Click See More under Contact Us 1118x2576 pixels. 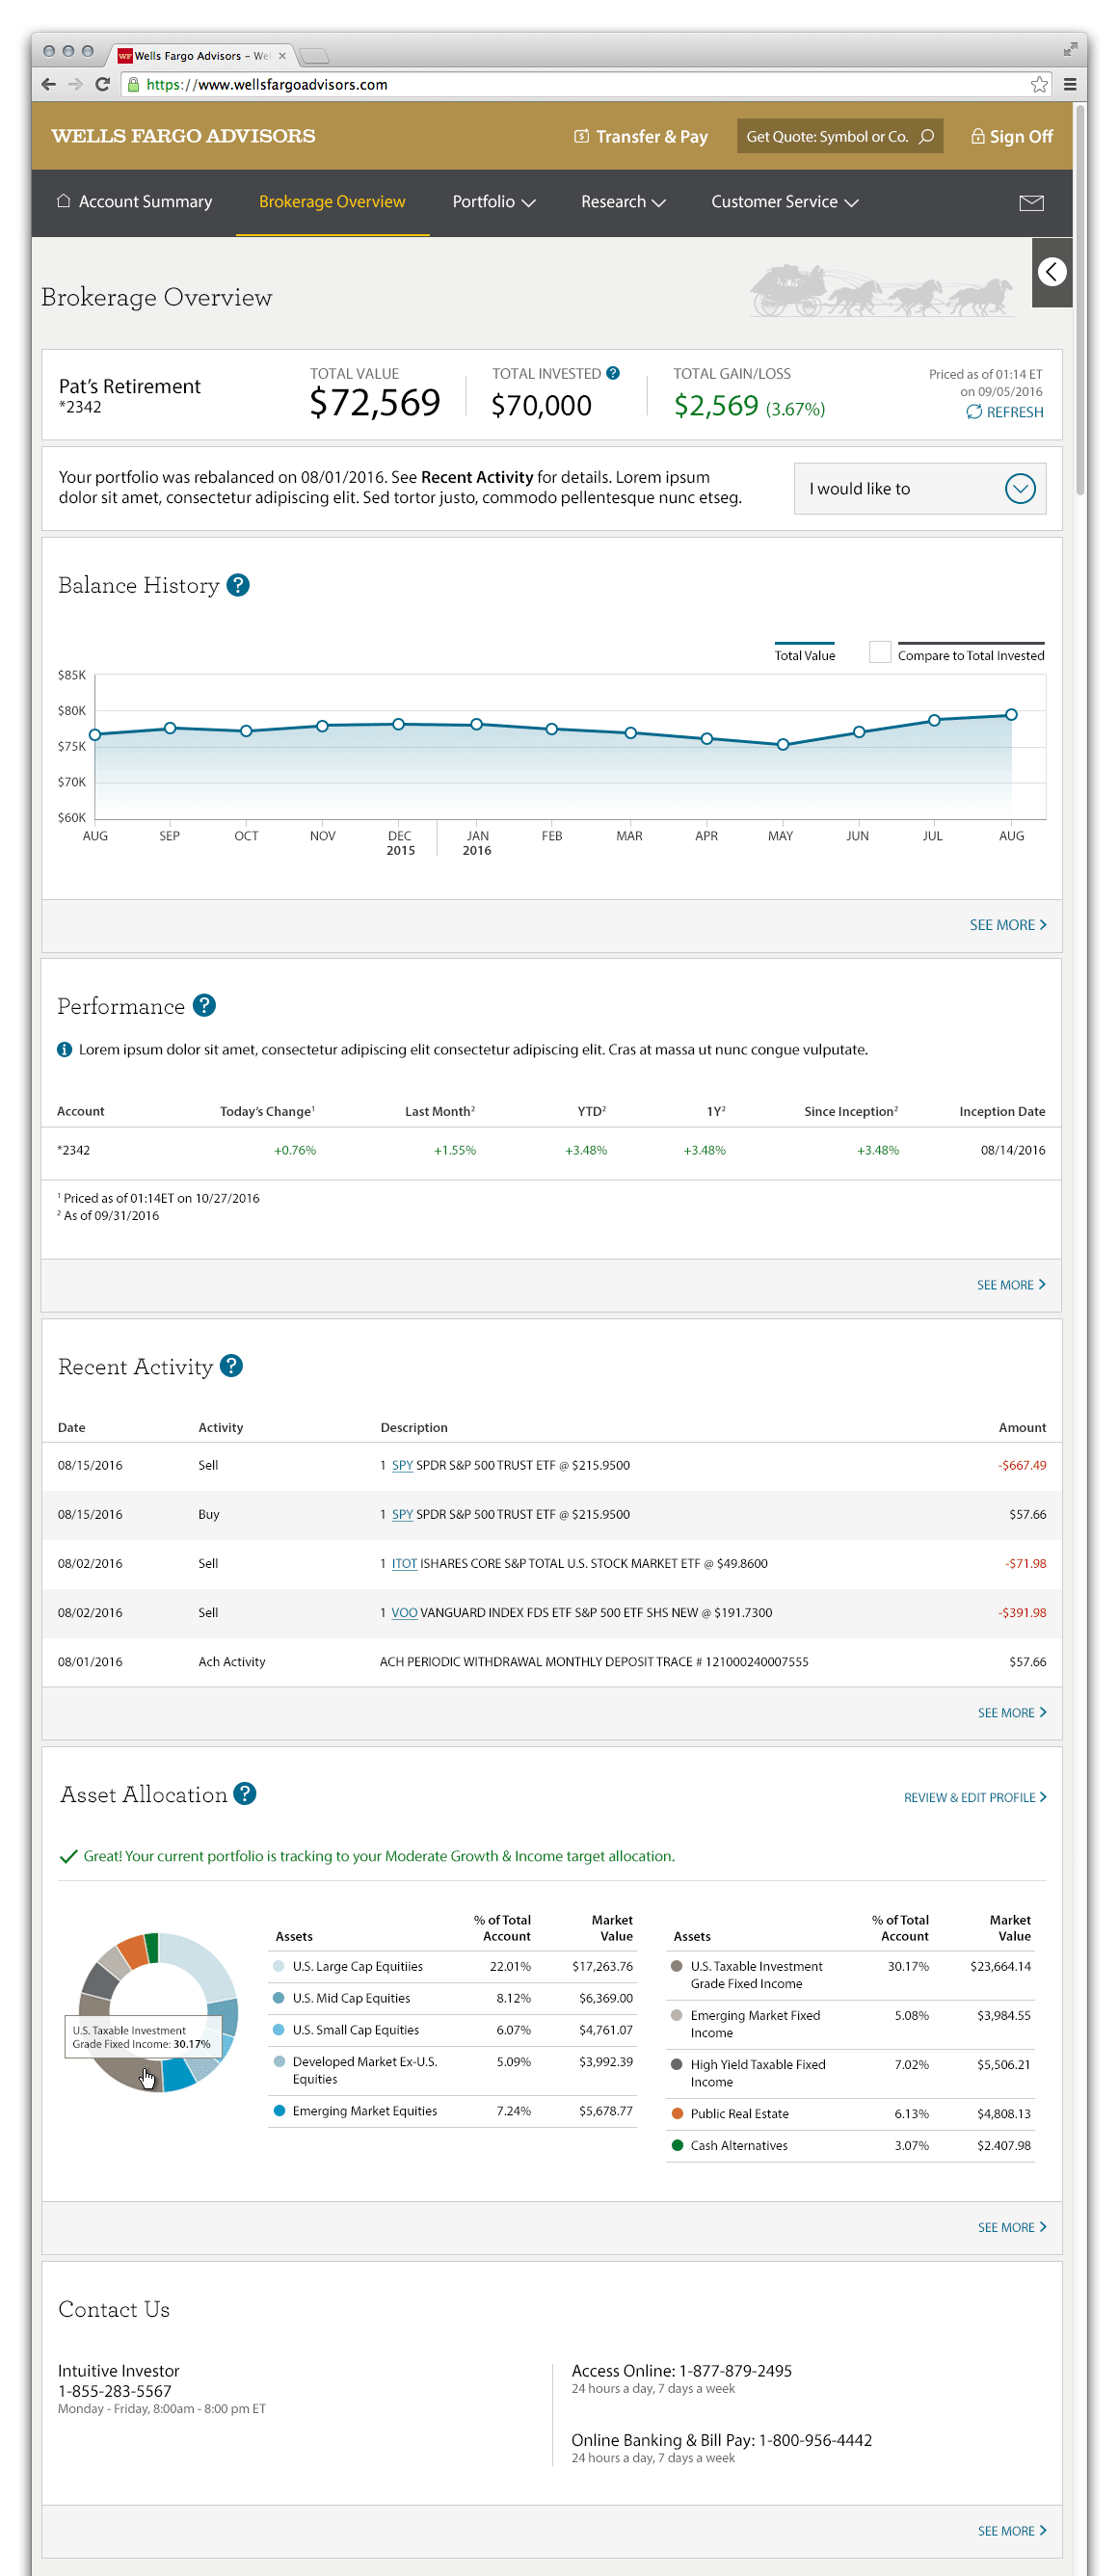(x=1012, y=2531)
